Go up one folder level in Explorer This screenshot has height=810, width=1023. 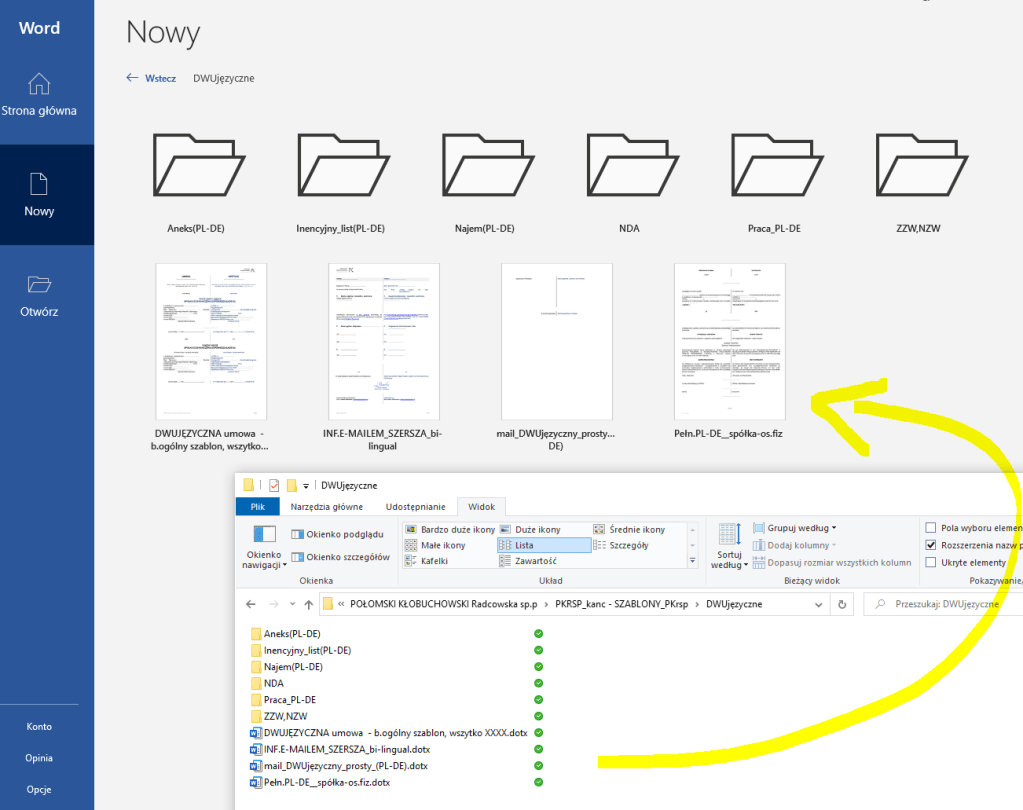click(x=309, y=604)
